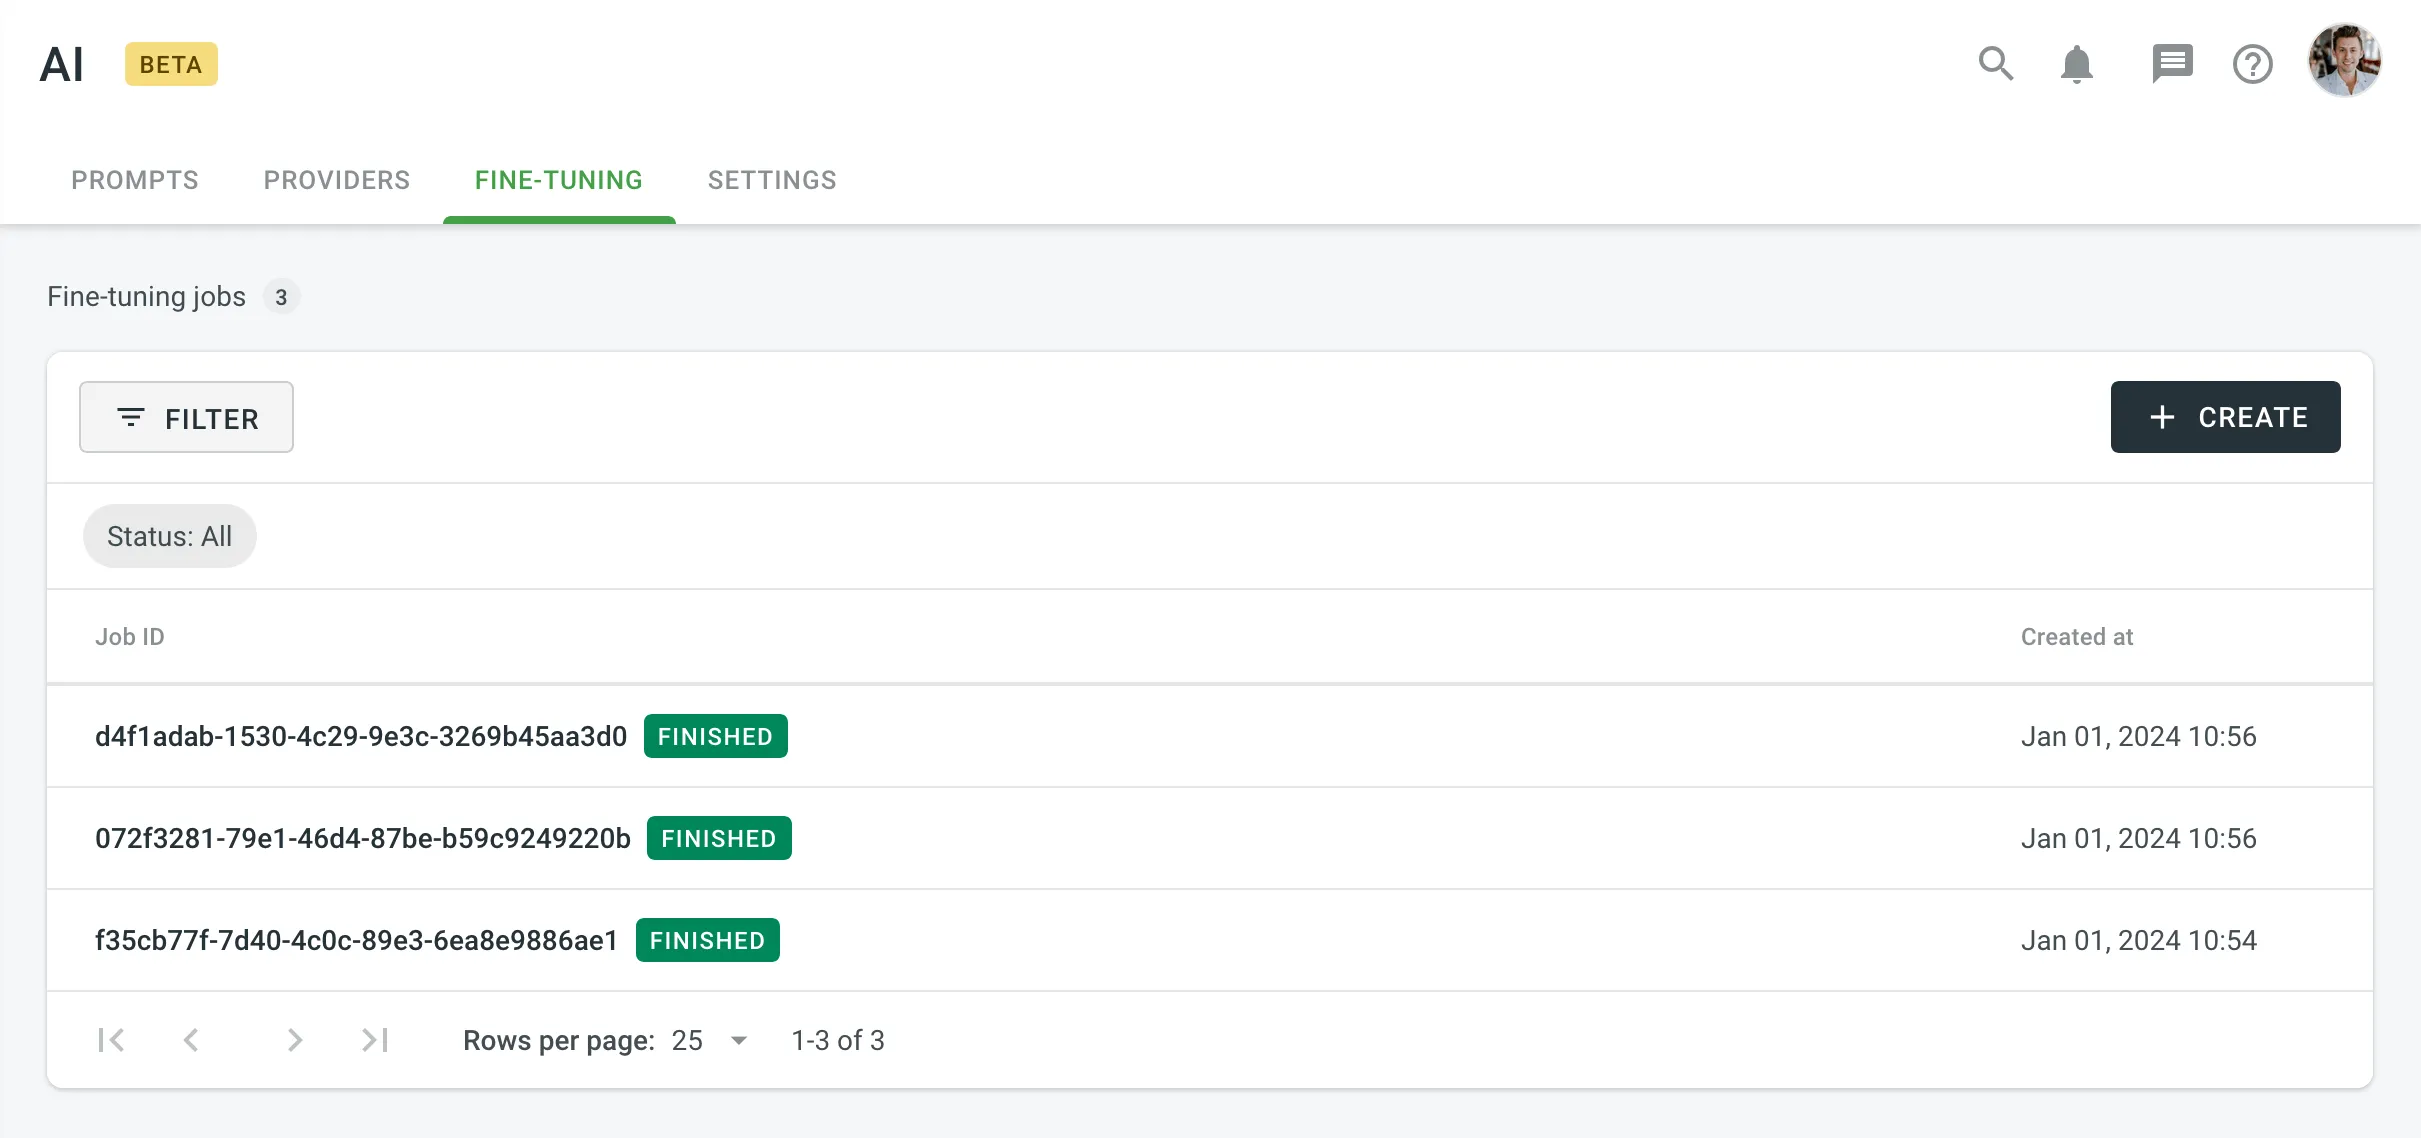Click the search icon in the top bar

1996,65
